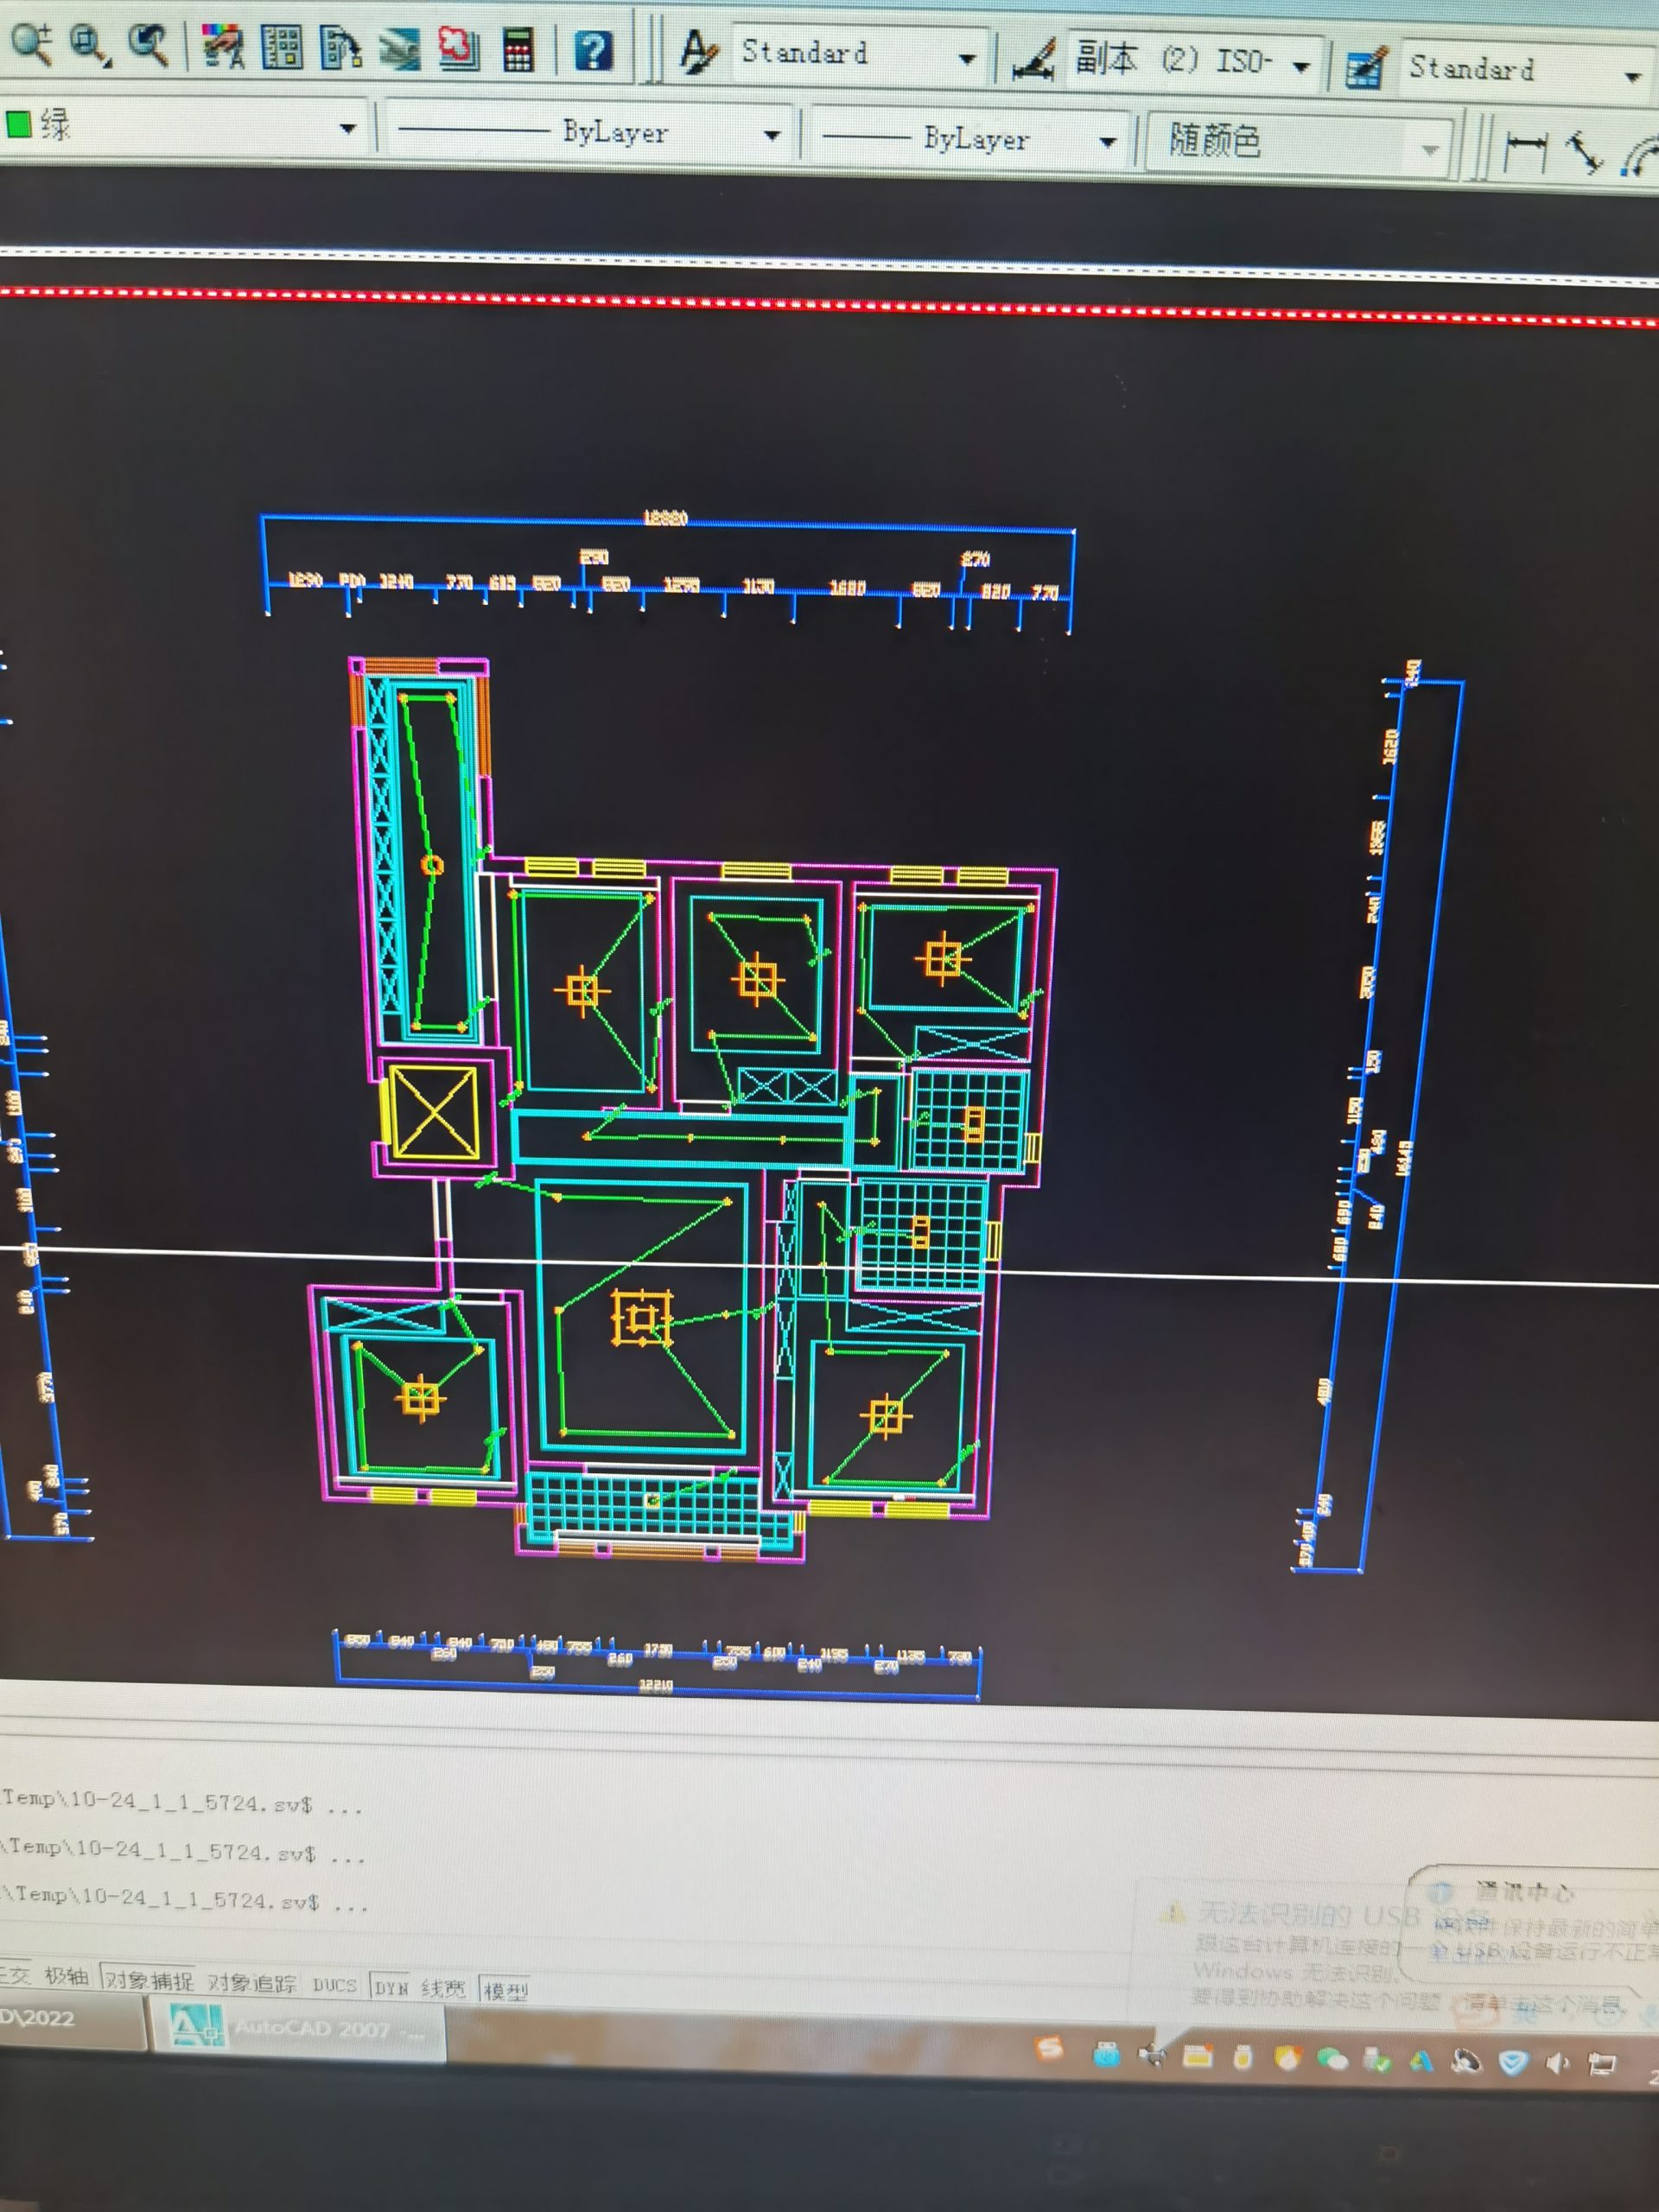
Task: Open the DesignCenter icon
Action: pos(283,47)
